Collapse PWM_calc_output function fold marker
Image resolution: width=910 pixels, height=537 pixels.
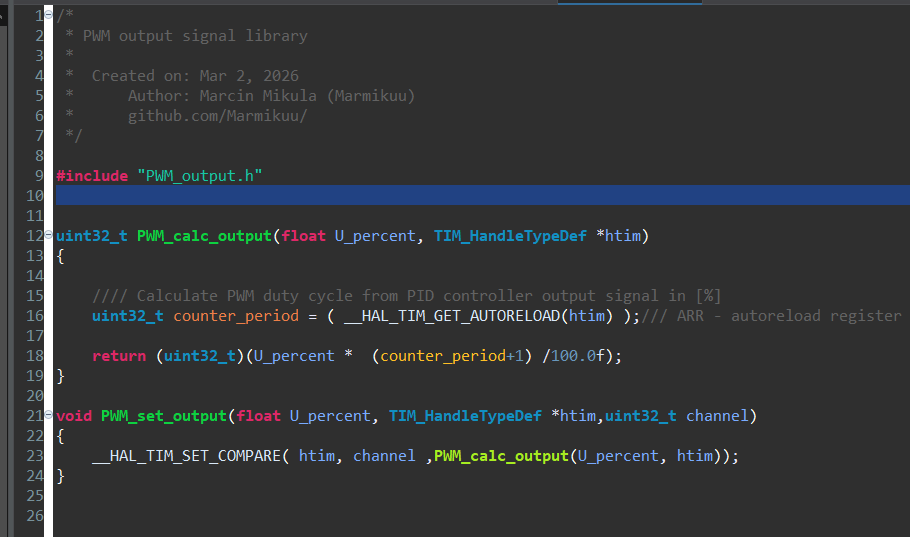pos(48,235)
